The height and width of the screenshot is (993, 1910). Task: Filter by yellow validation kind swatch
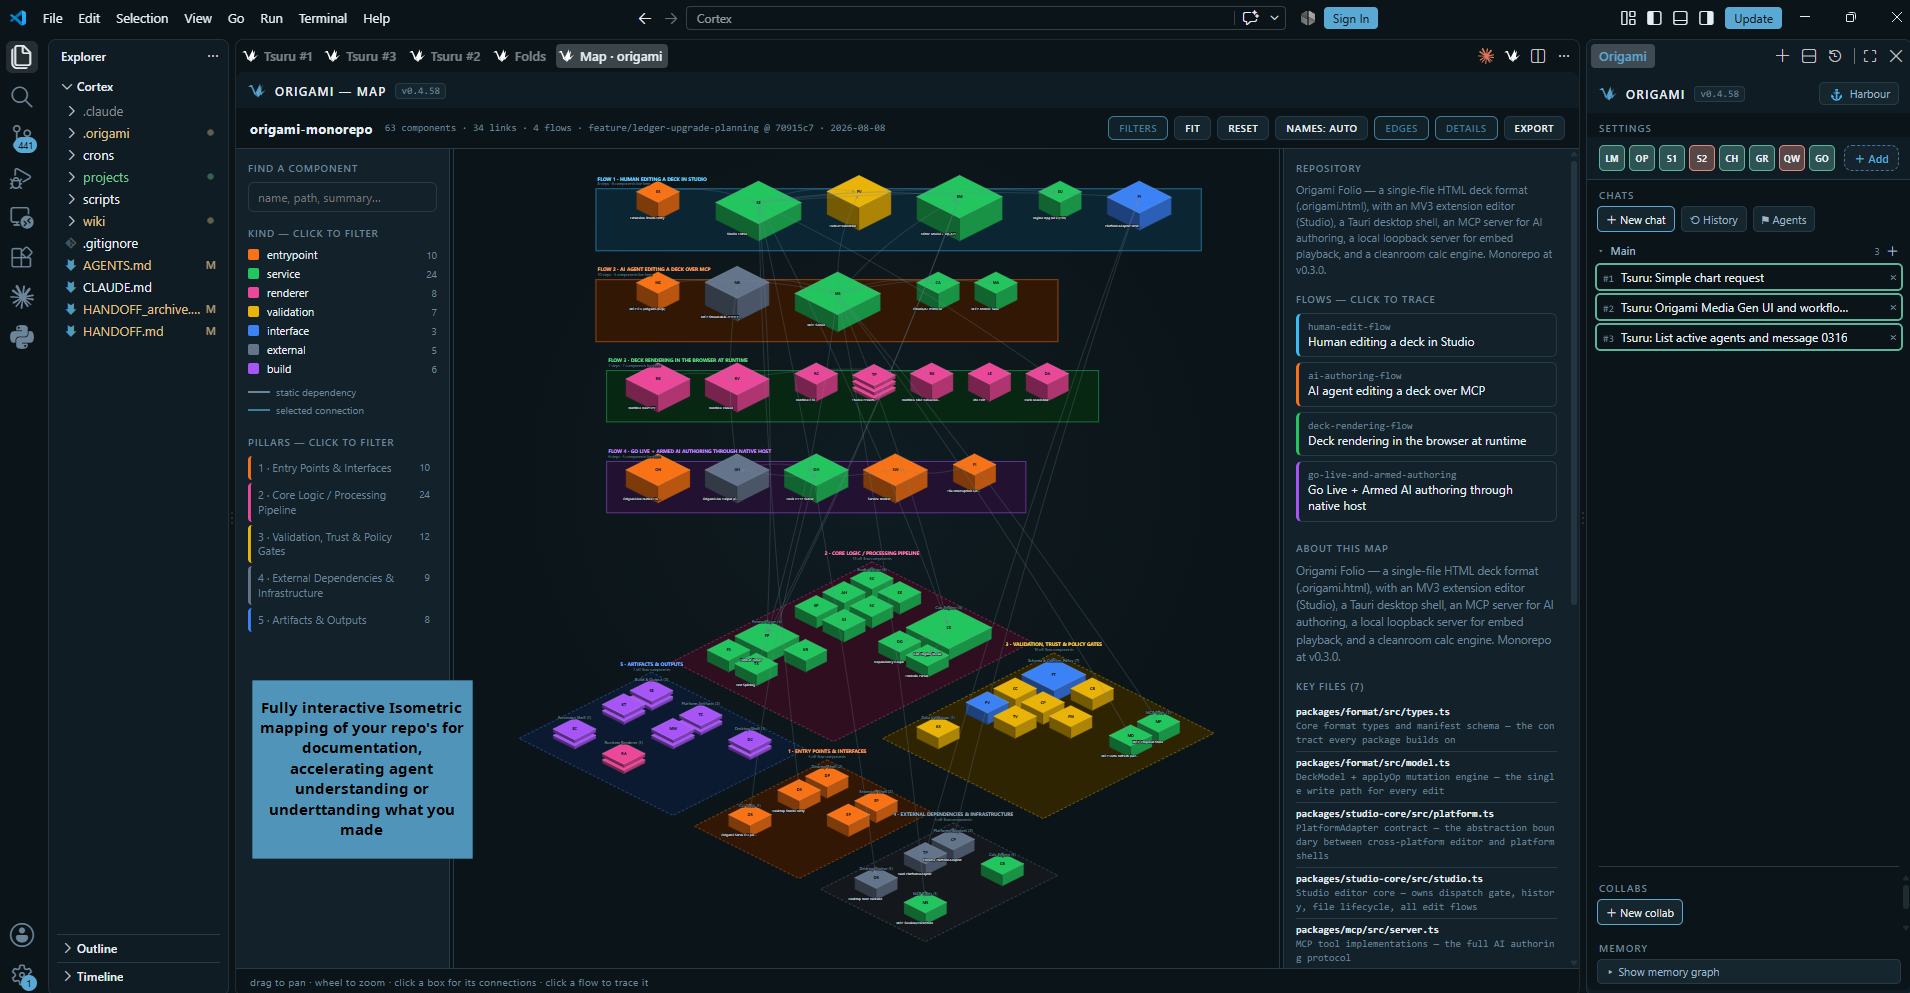pos(254,312)
